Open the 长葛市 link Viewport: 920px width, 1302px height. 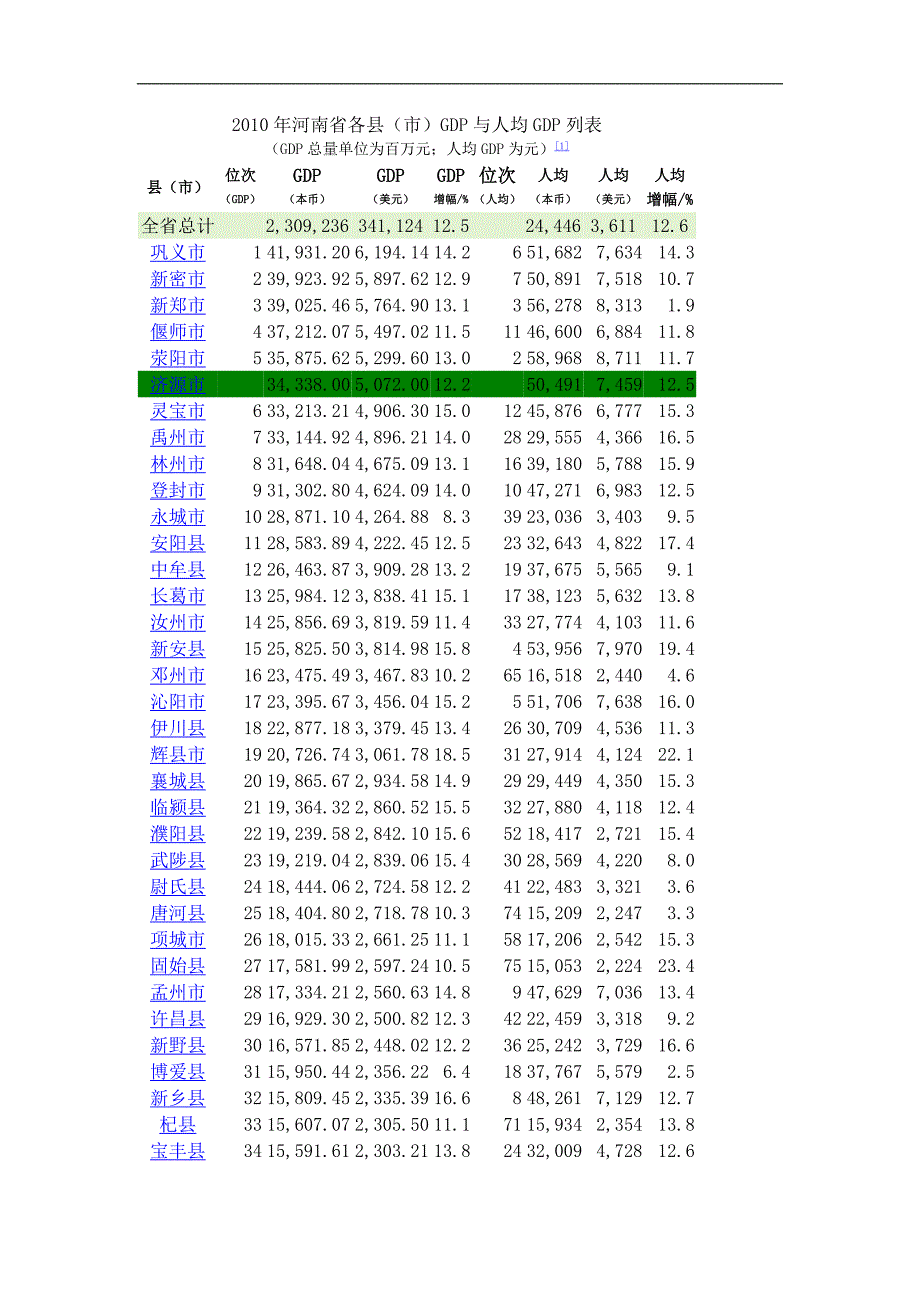(x=177, y=597)
